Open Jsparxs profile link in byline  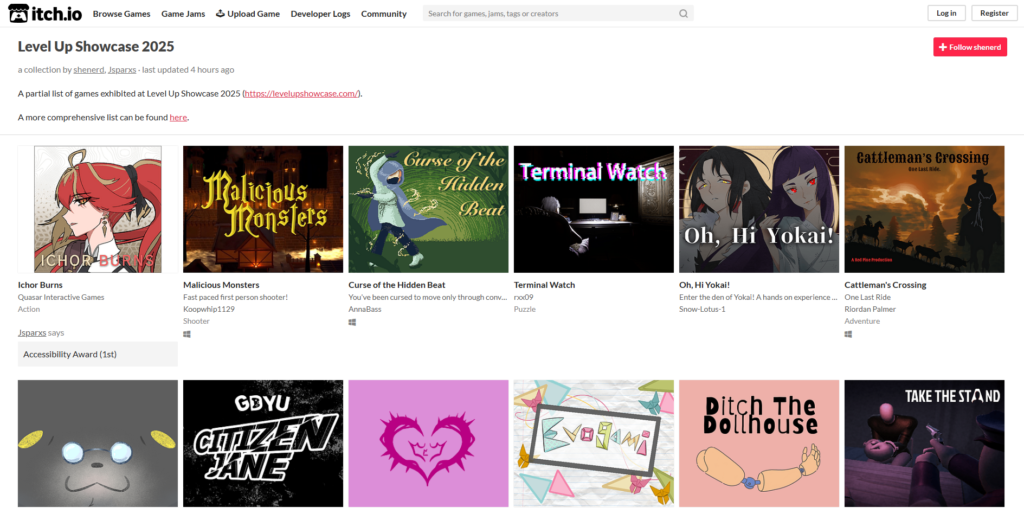click(x=122, y=70)
